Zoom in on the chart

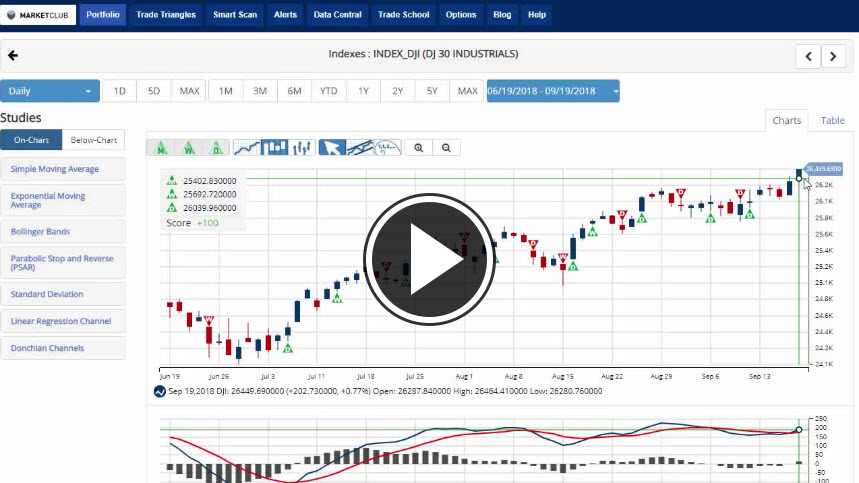coord(419,148)
